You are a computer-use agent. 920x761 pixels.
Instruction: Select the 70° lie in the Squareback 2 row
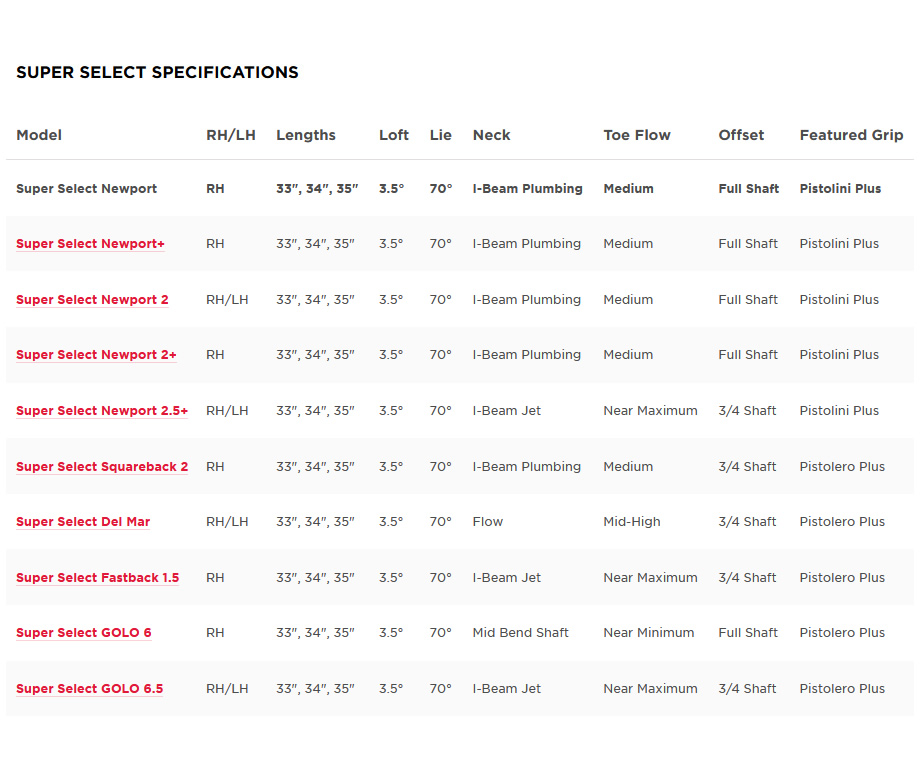pos(441,466)
